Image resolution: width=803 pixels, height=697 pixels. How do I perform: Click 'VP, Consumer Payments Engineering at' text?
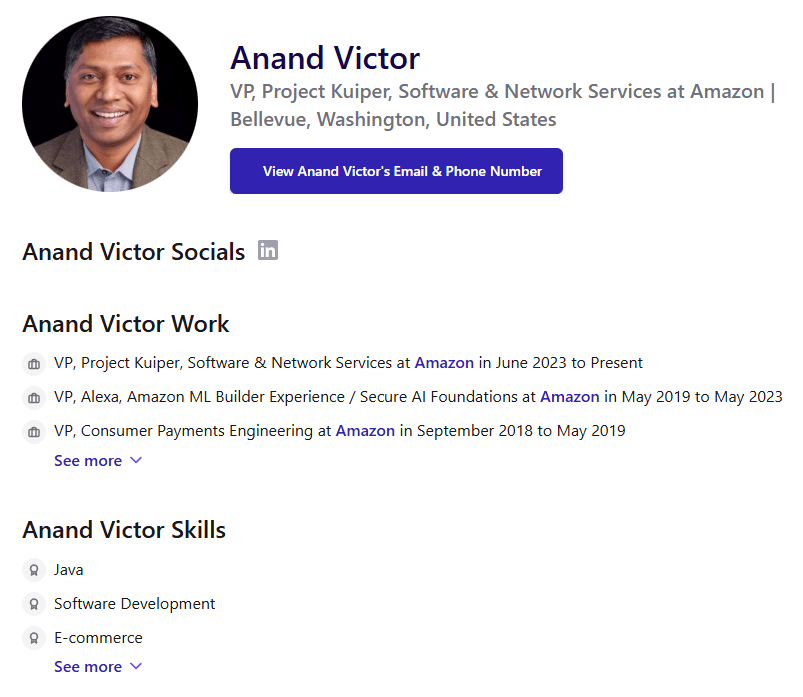pyautogui.click(x=193, y=431)
